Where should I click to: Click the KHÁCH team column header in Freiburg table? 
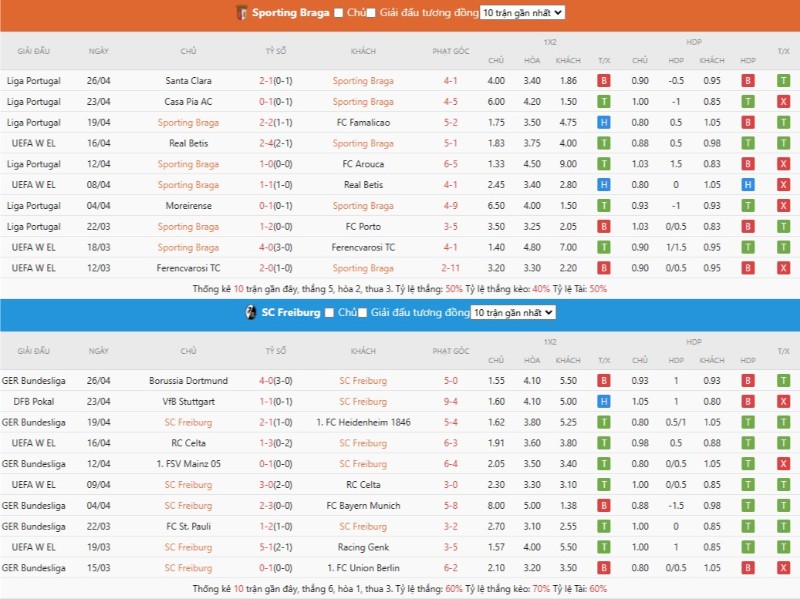pyautogui.click(x=363, y=351)
